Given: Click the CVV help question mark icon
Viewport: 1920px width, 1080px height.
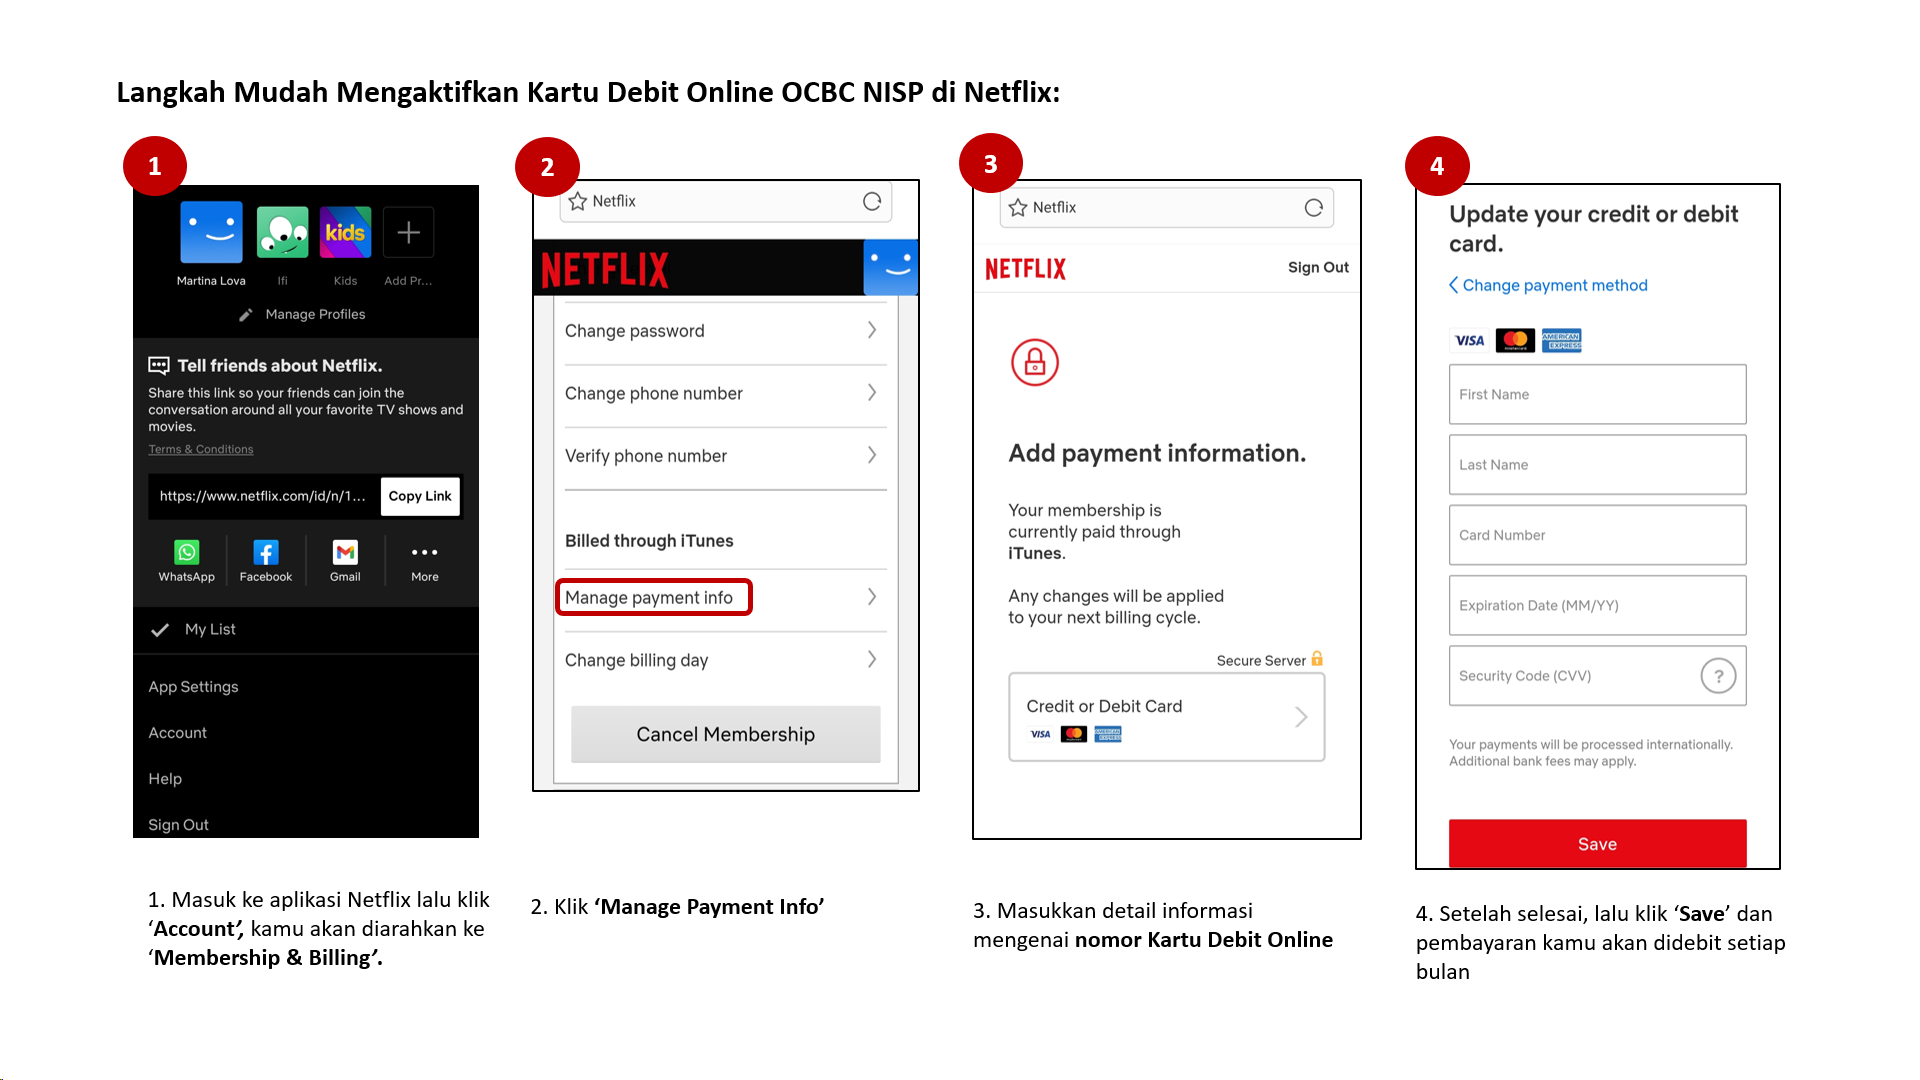Looking at the screenshot, I should 1718,676.
